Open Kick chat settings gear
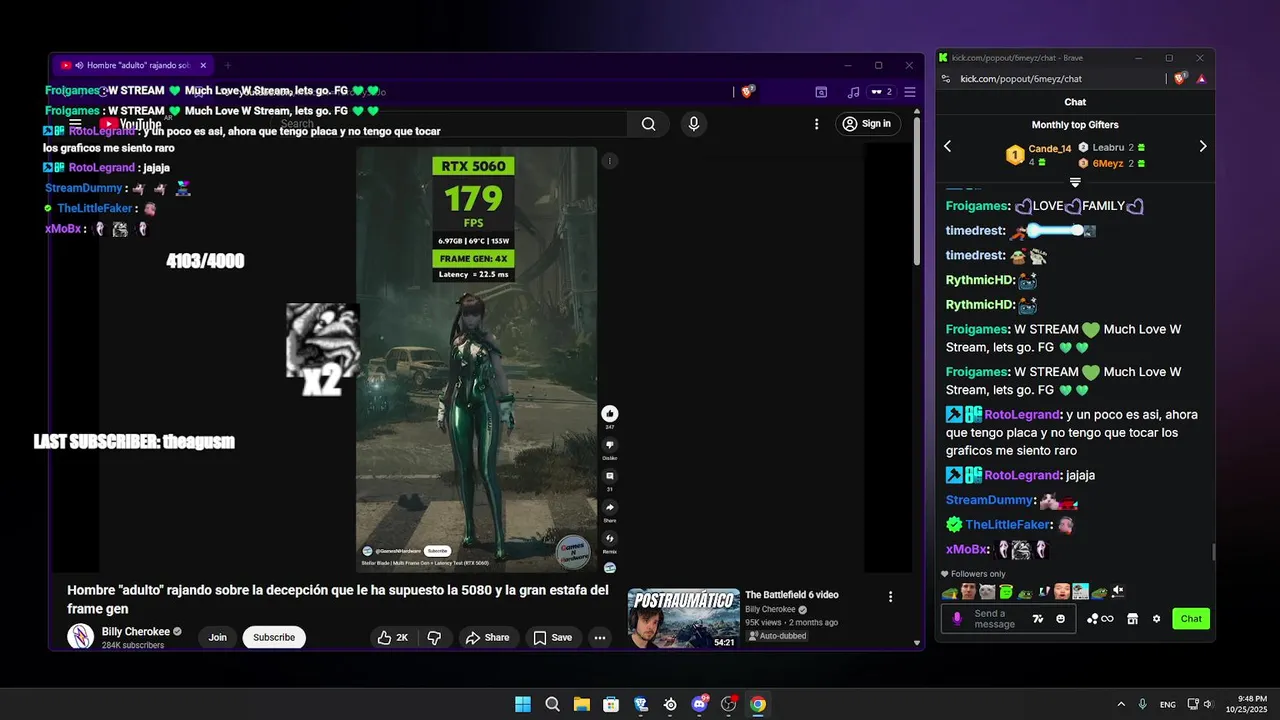Screen dimensions: 1280x720 point(1156,619)
